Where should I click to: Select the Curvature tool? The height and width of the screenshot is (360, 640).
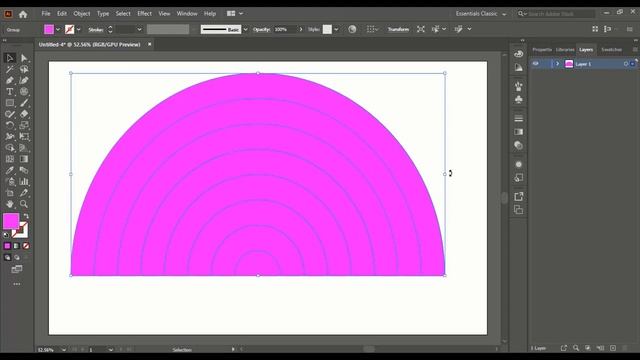tap(24, 80)
